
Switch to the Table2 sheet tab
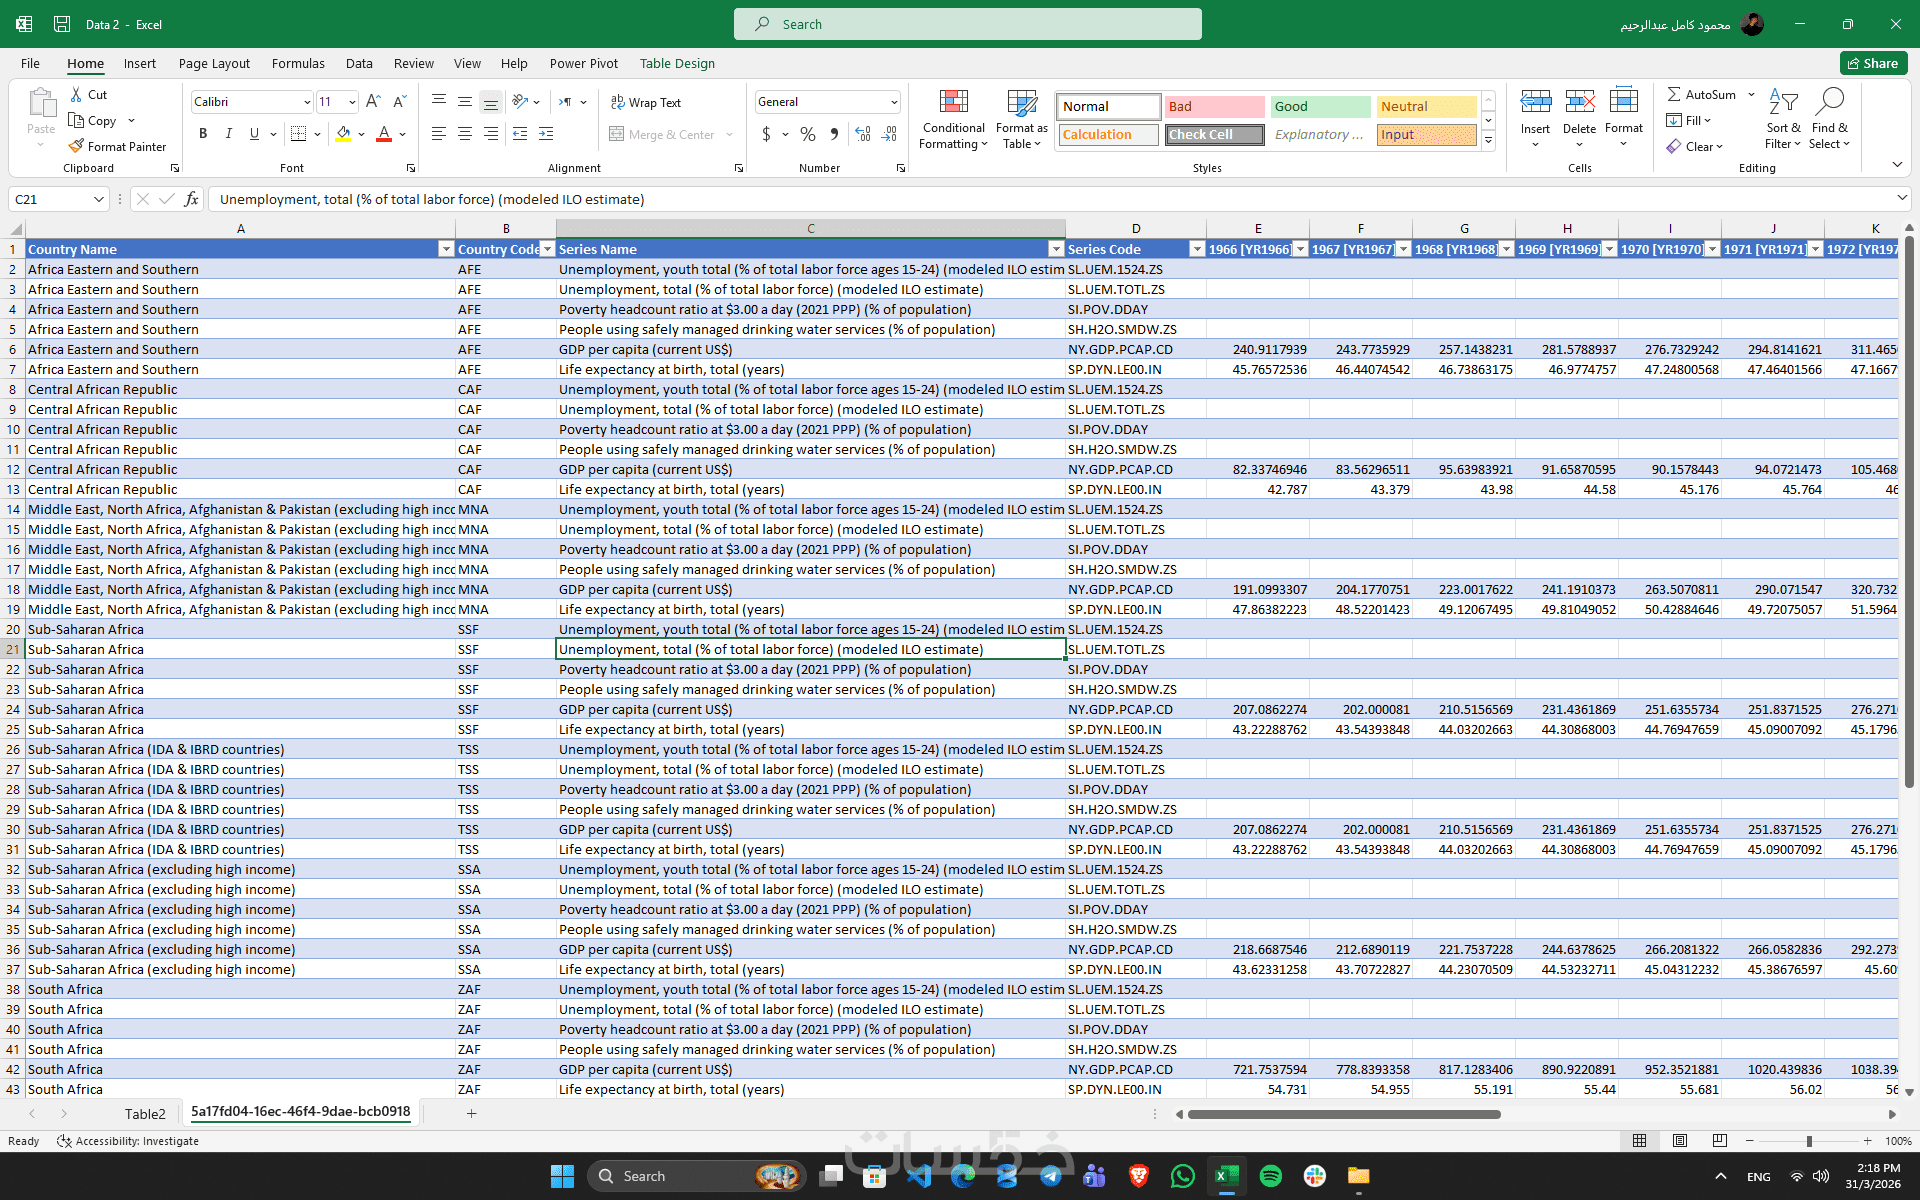(145, 1113)
